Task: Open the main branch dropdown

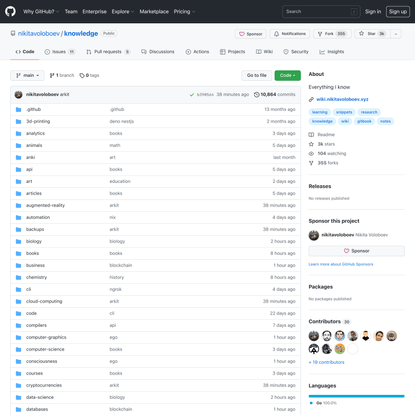Action: [27, 76]
